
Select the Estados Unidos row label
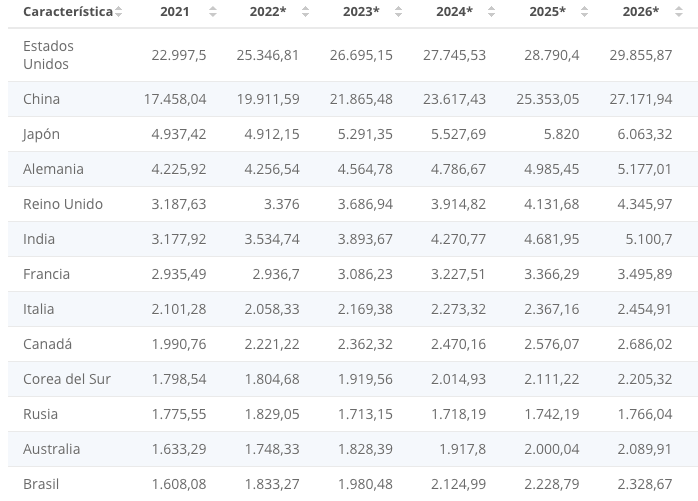pos(49,55)
